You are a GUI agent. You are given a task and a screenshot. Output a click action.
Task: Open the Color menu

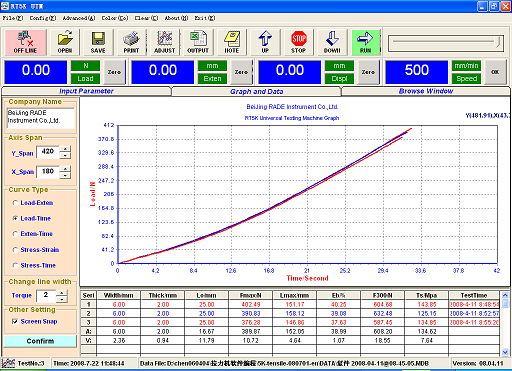pos(115,18)
